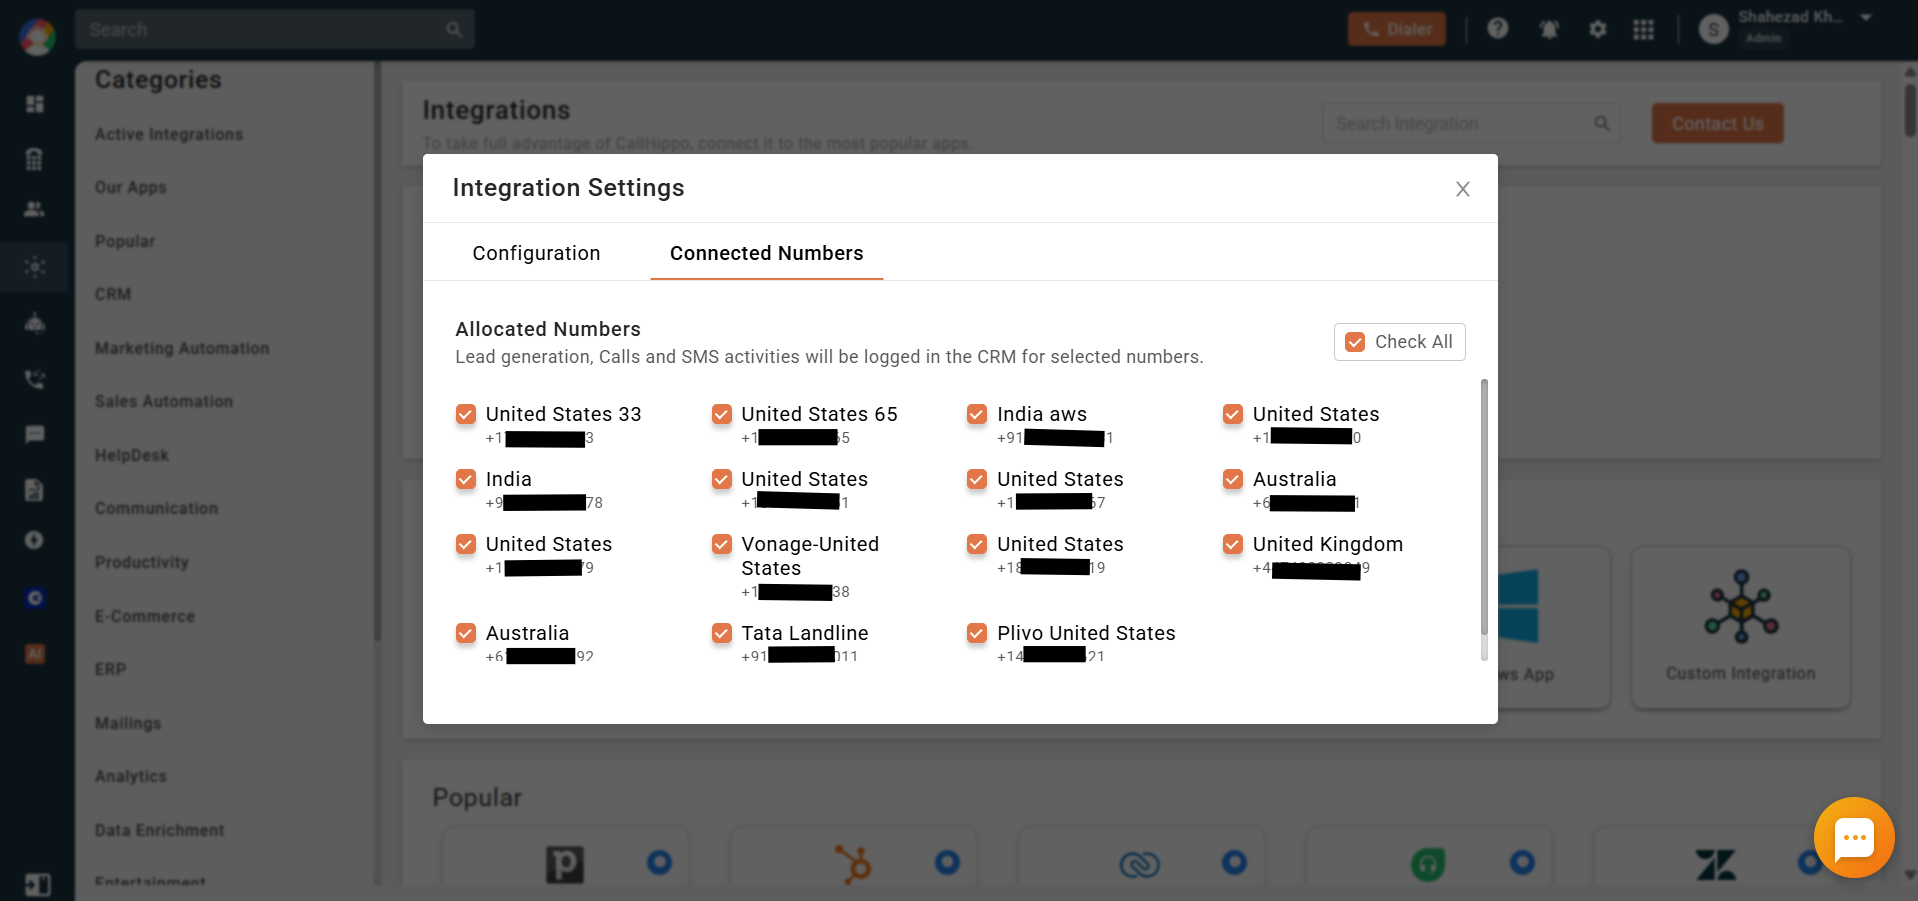Open the building sidebar icon
Image resolution: width=1918 pixels, height=901 pixels.
click(35, 159)
